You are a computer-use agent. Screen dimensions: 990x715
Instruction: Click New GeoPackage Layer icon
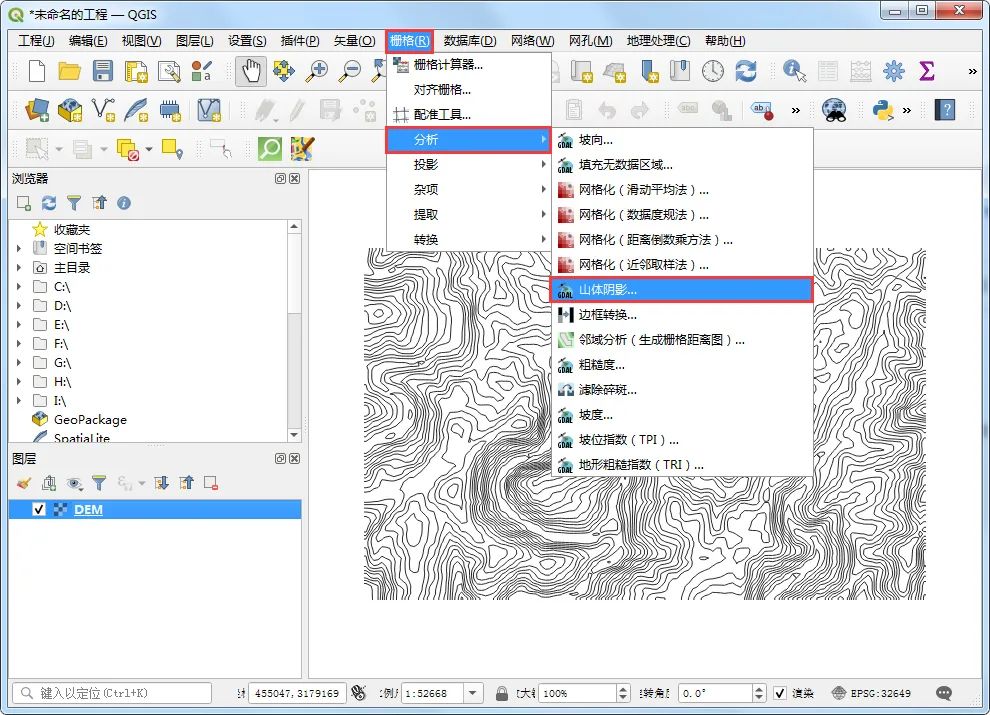coord(69,110)
